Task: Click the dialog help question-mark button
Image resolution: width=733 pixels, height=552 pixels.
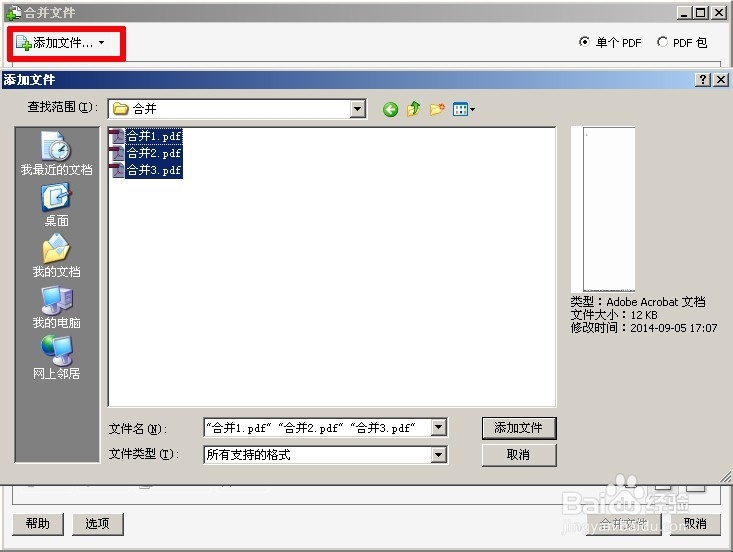Action: pyautogui.click(x=703, y=79)
